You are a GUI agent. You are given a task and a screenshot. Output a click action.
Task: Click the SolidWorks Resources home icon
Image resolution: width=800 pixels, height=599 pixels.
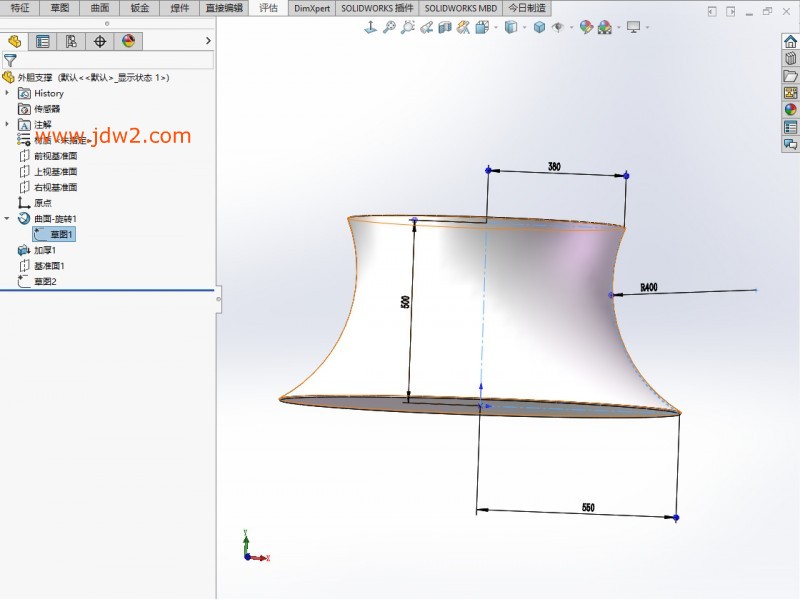point(790,41)
